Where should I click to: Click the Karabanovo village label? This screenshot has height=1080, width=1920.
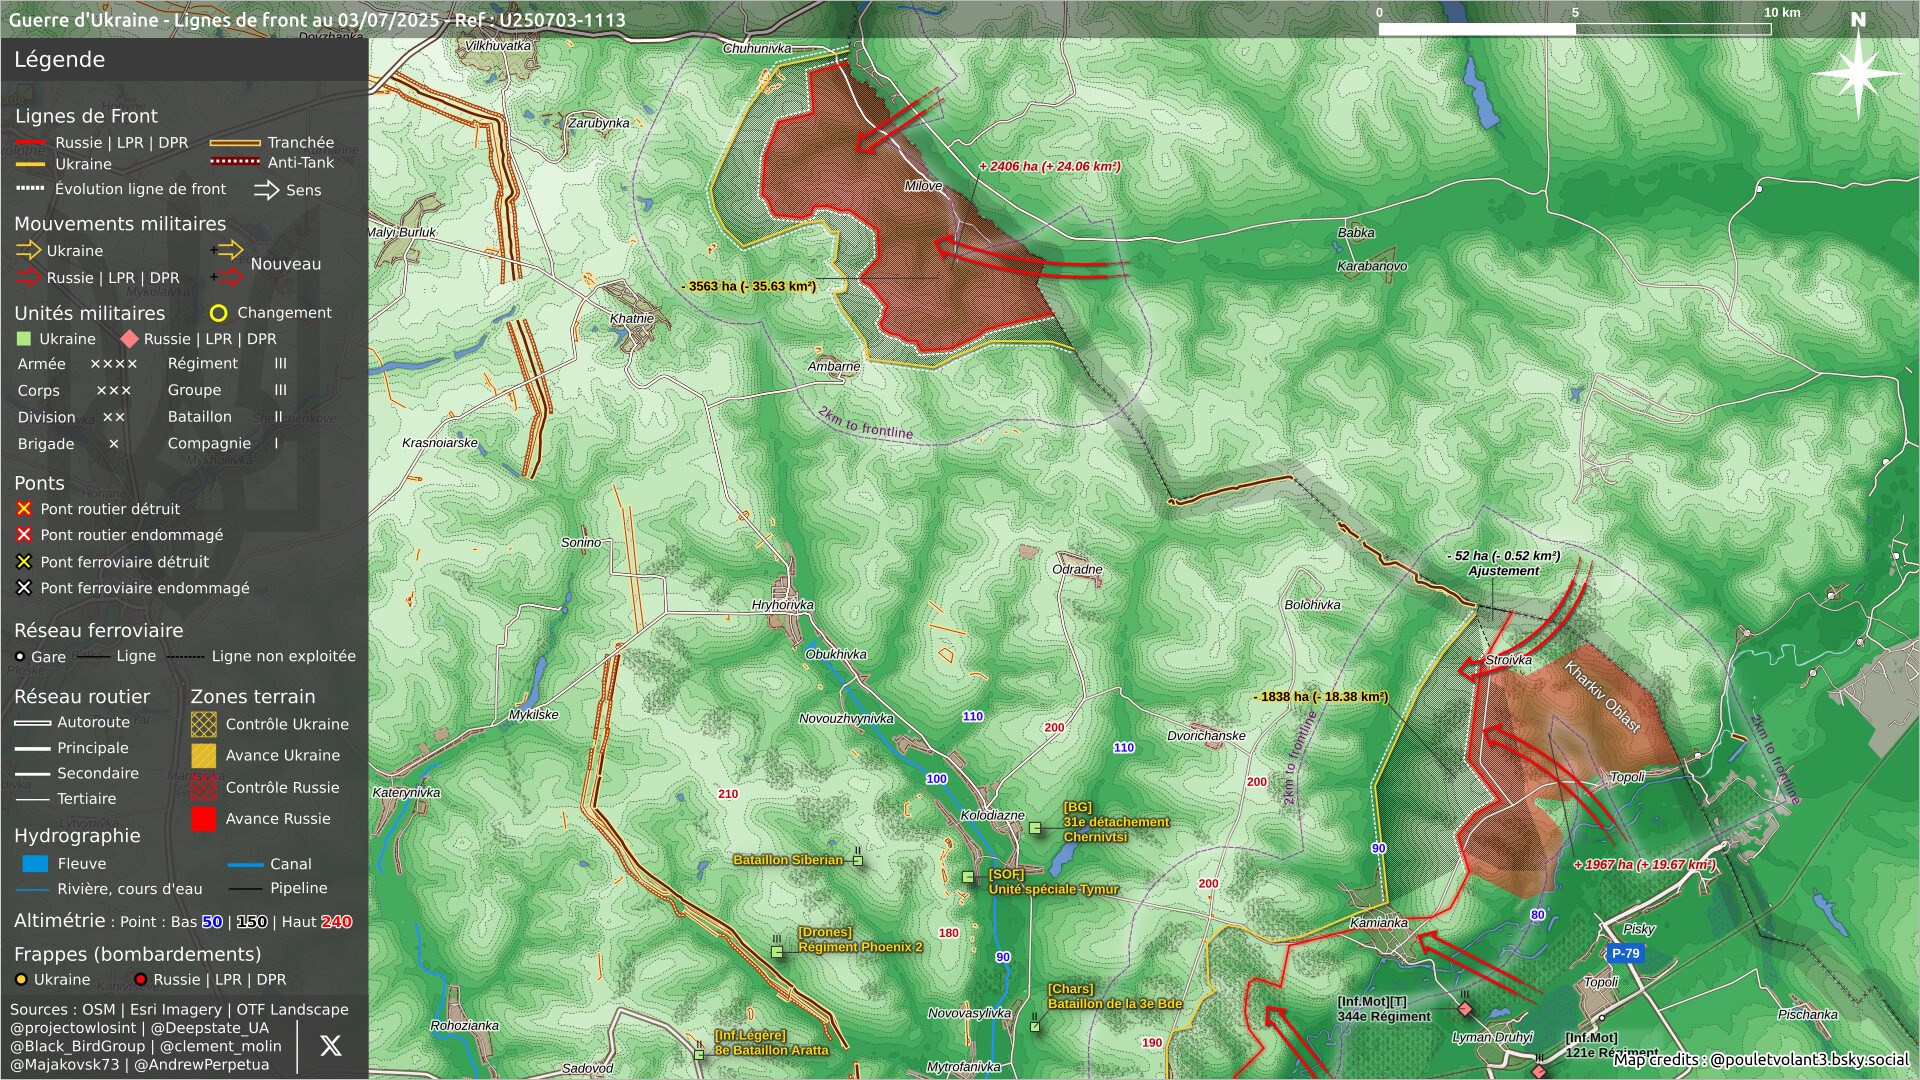click(x=1372, y=267)
